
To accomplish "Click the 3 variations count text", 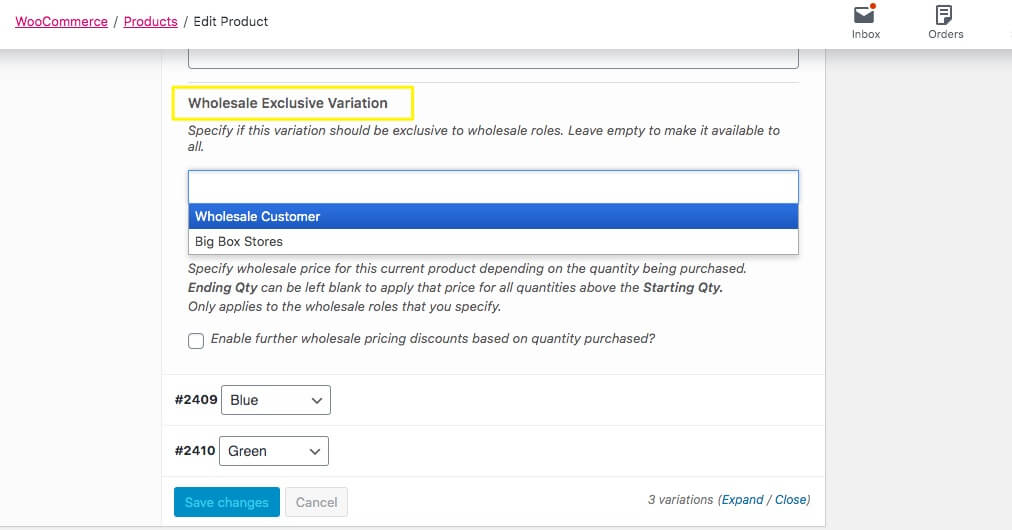I will point(680,500).
